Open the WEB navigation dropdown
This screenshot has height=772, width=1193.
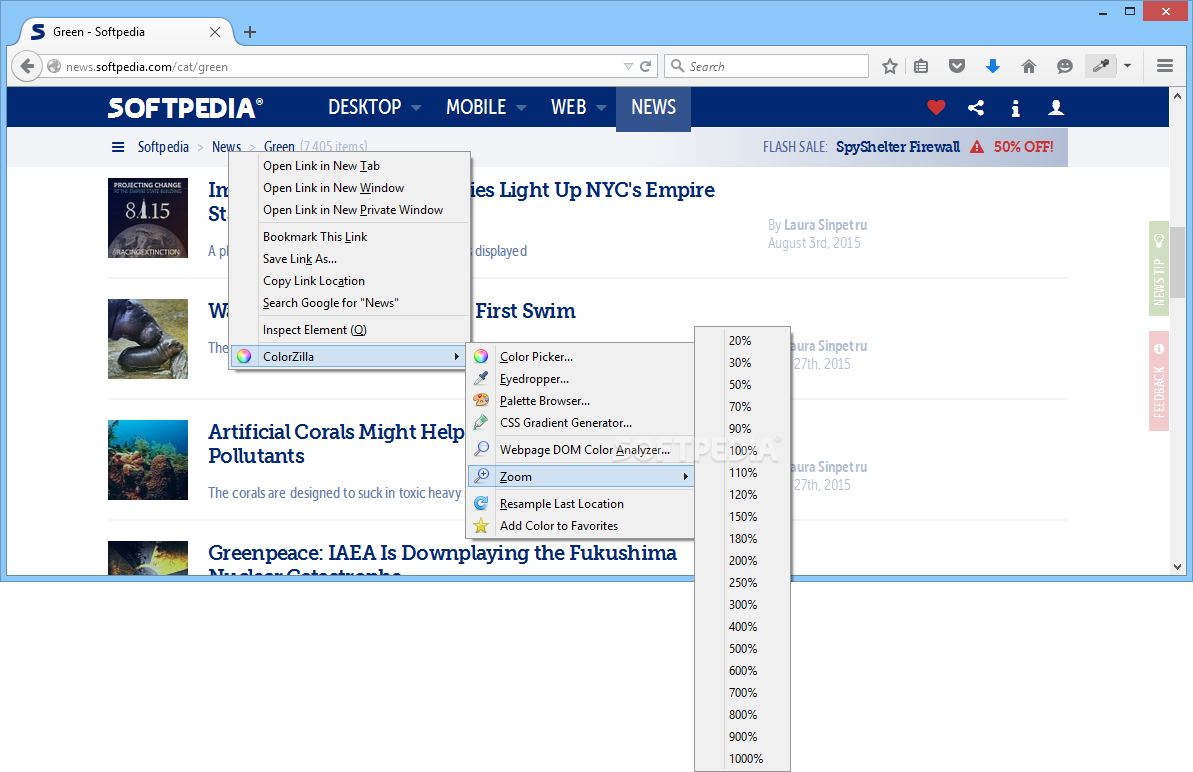point(578,107)
